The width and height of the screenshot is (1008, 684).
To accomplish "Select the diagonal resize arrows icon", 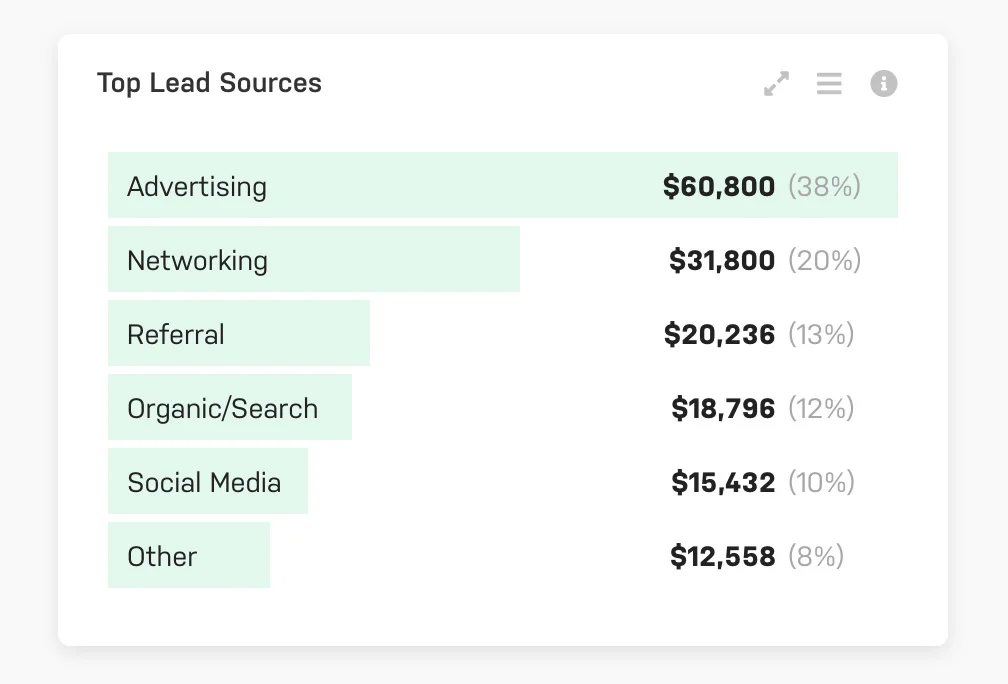I will pyautogui.click(x=777, y=84).
